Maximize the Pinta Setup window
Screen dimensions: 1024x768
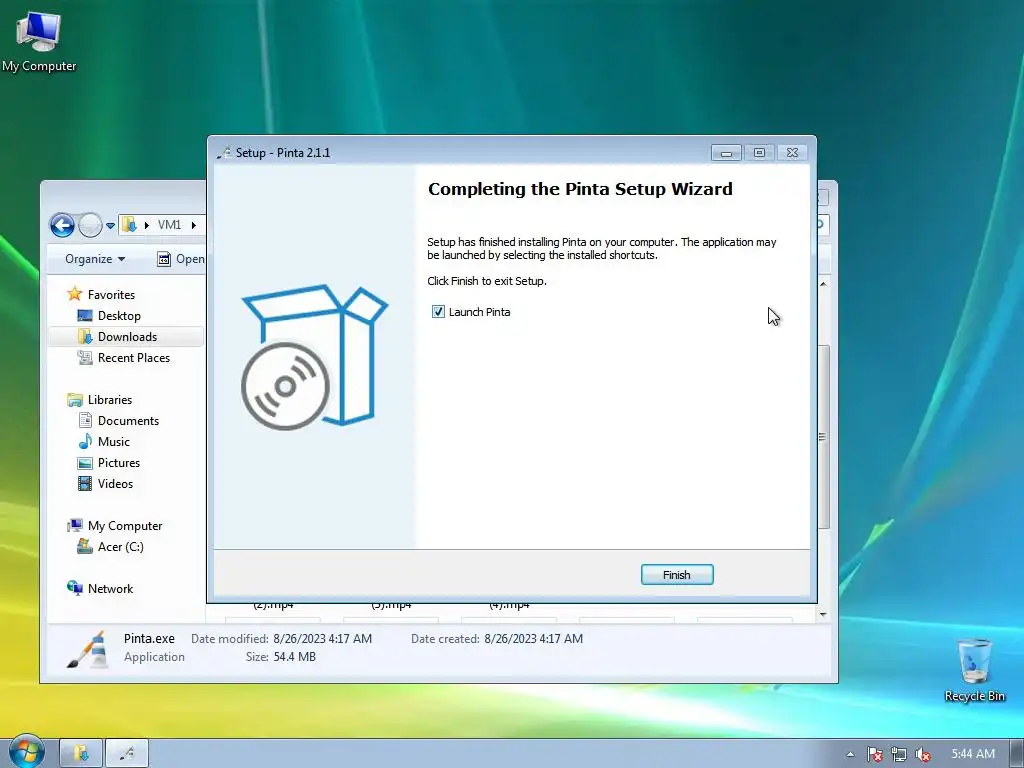(759, 153)
